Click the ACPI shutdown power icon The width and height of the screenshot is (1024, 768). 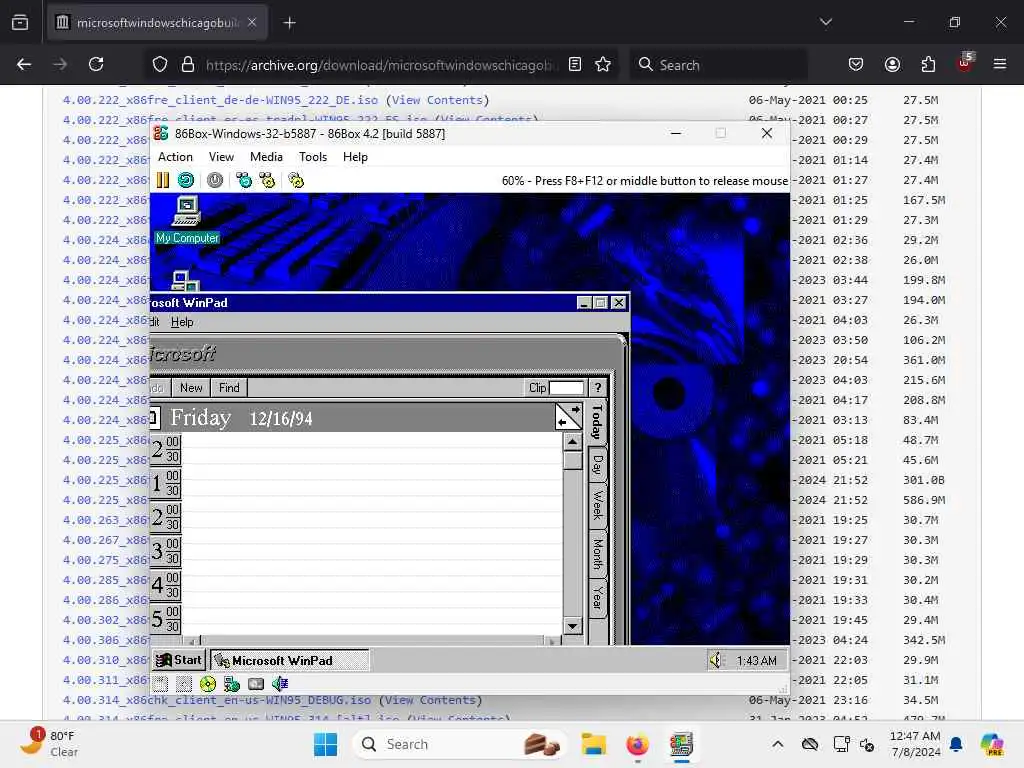(x=215, y=180)
